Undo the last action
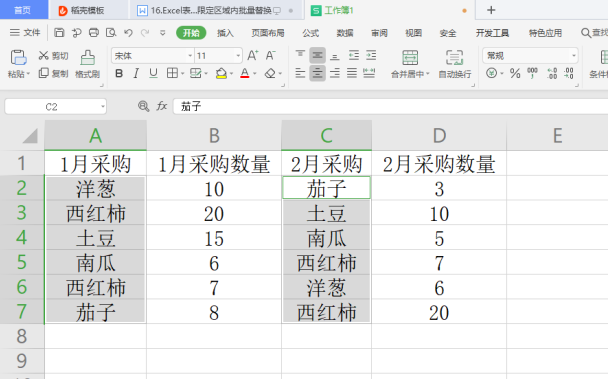Viewport: 610px width, 384px height. click(x=128, y=33)
